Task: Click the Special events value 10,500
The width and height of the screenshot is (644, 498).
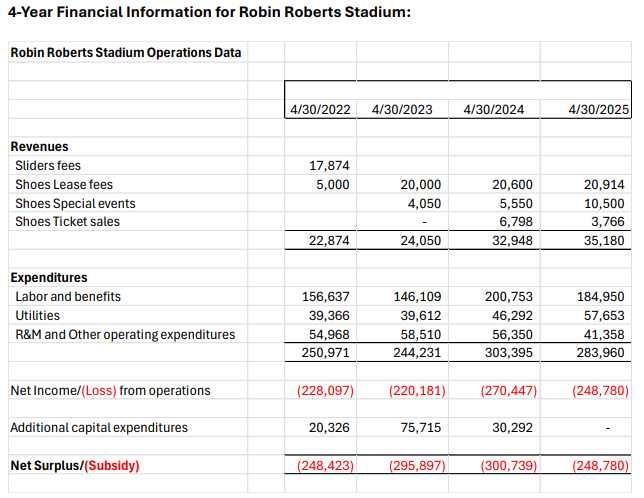Action: click(604, 204)
